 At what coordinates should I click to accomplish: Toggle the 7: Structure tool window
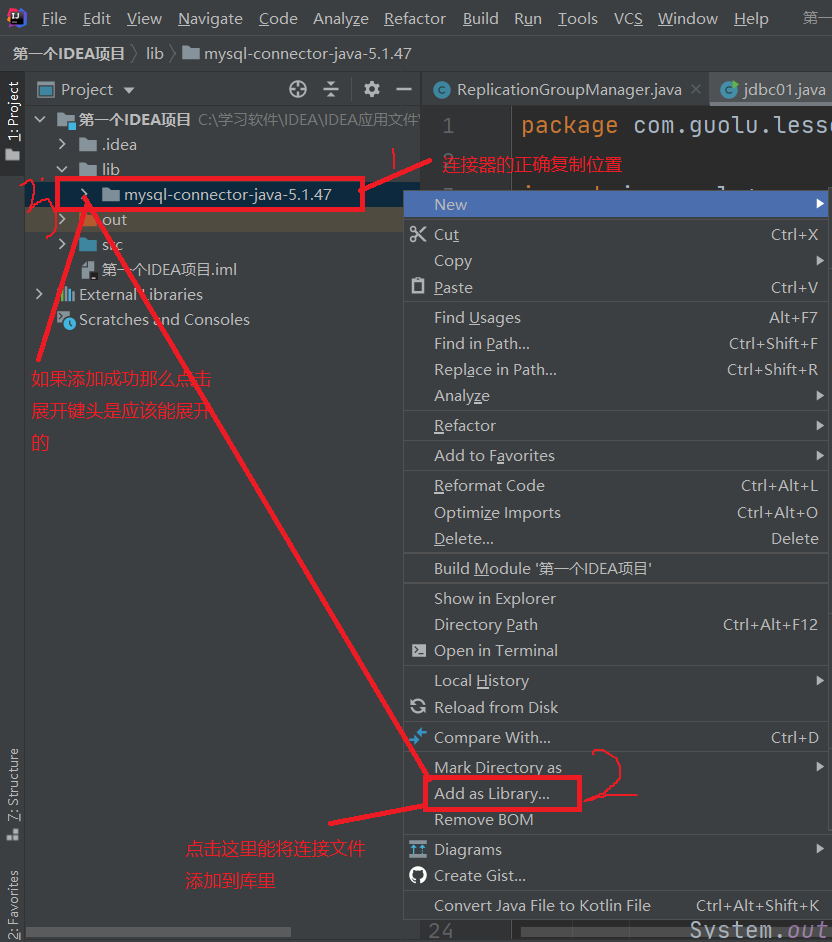[13, 794]
